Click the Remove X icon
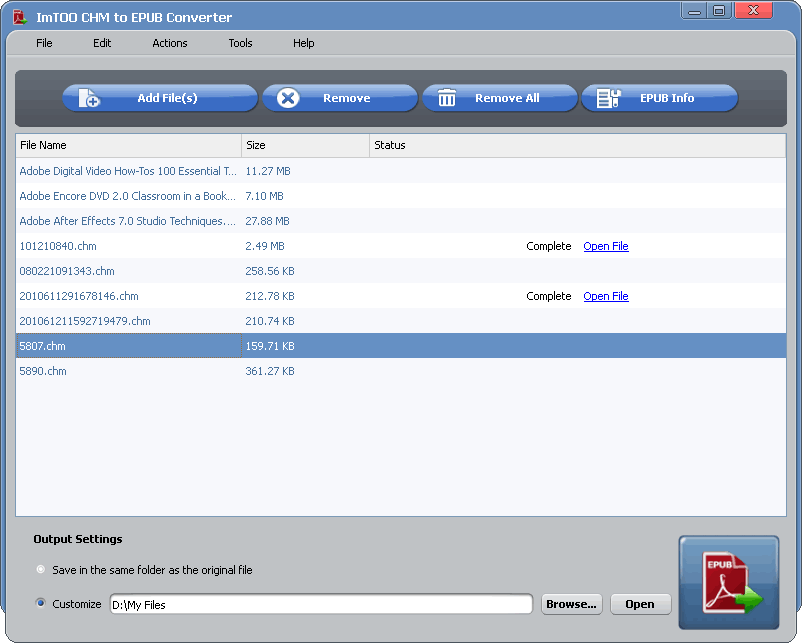Screen dimensions: 802x643 [288, 98]
